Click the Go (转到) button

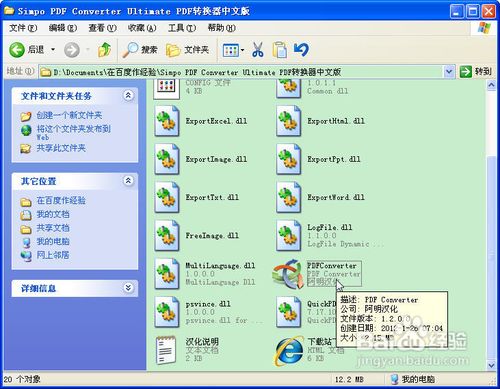click(x=476, y=71)
